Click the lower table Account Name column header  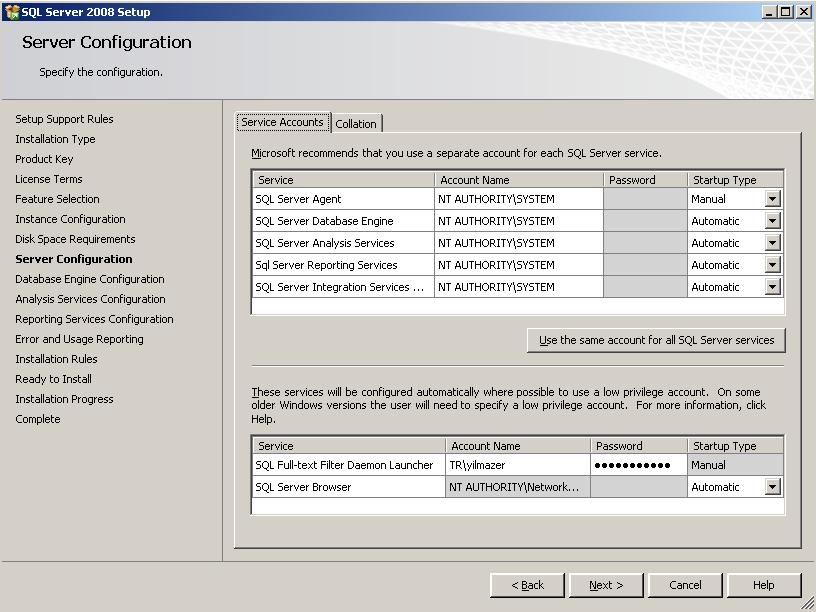click(518, 446)
